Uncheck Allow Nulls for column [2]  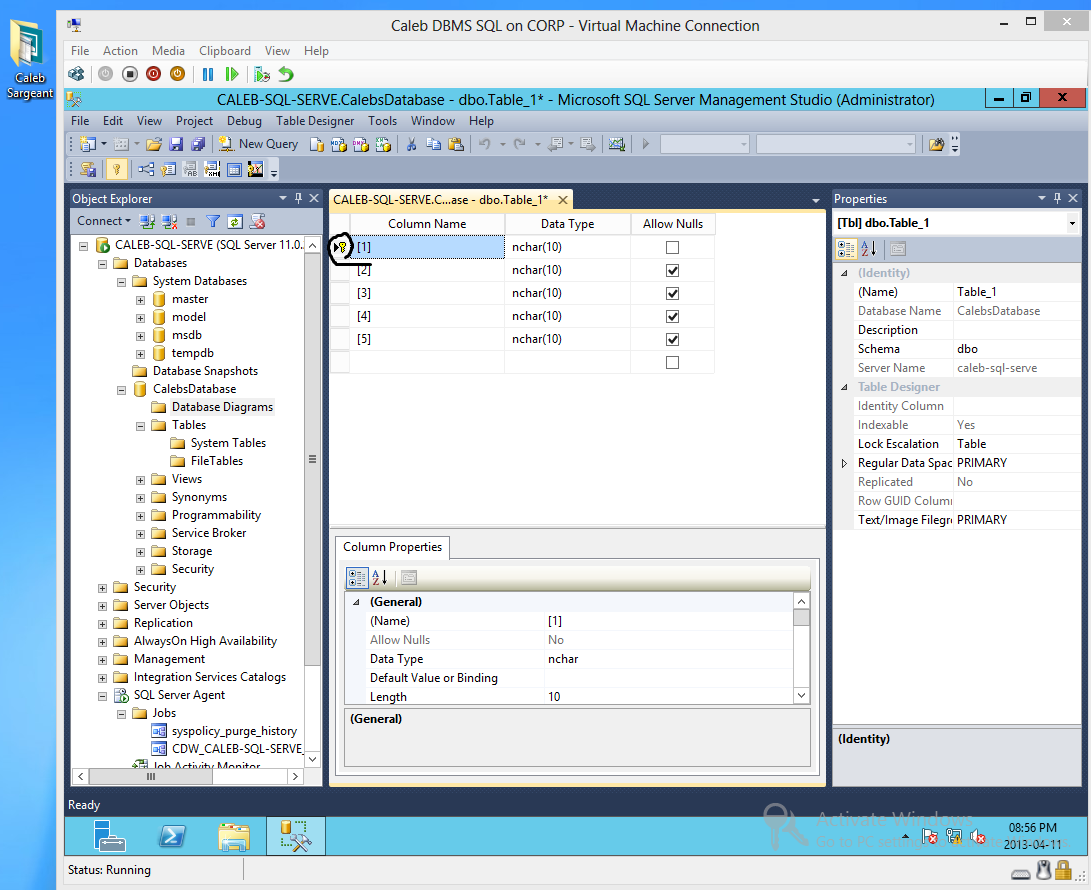[x=672, y=270]
